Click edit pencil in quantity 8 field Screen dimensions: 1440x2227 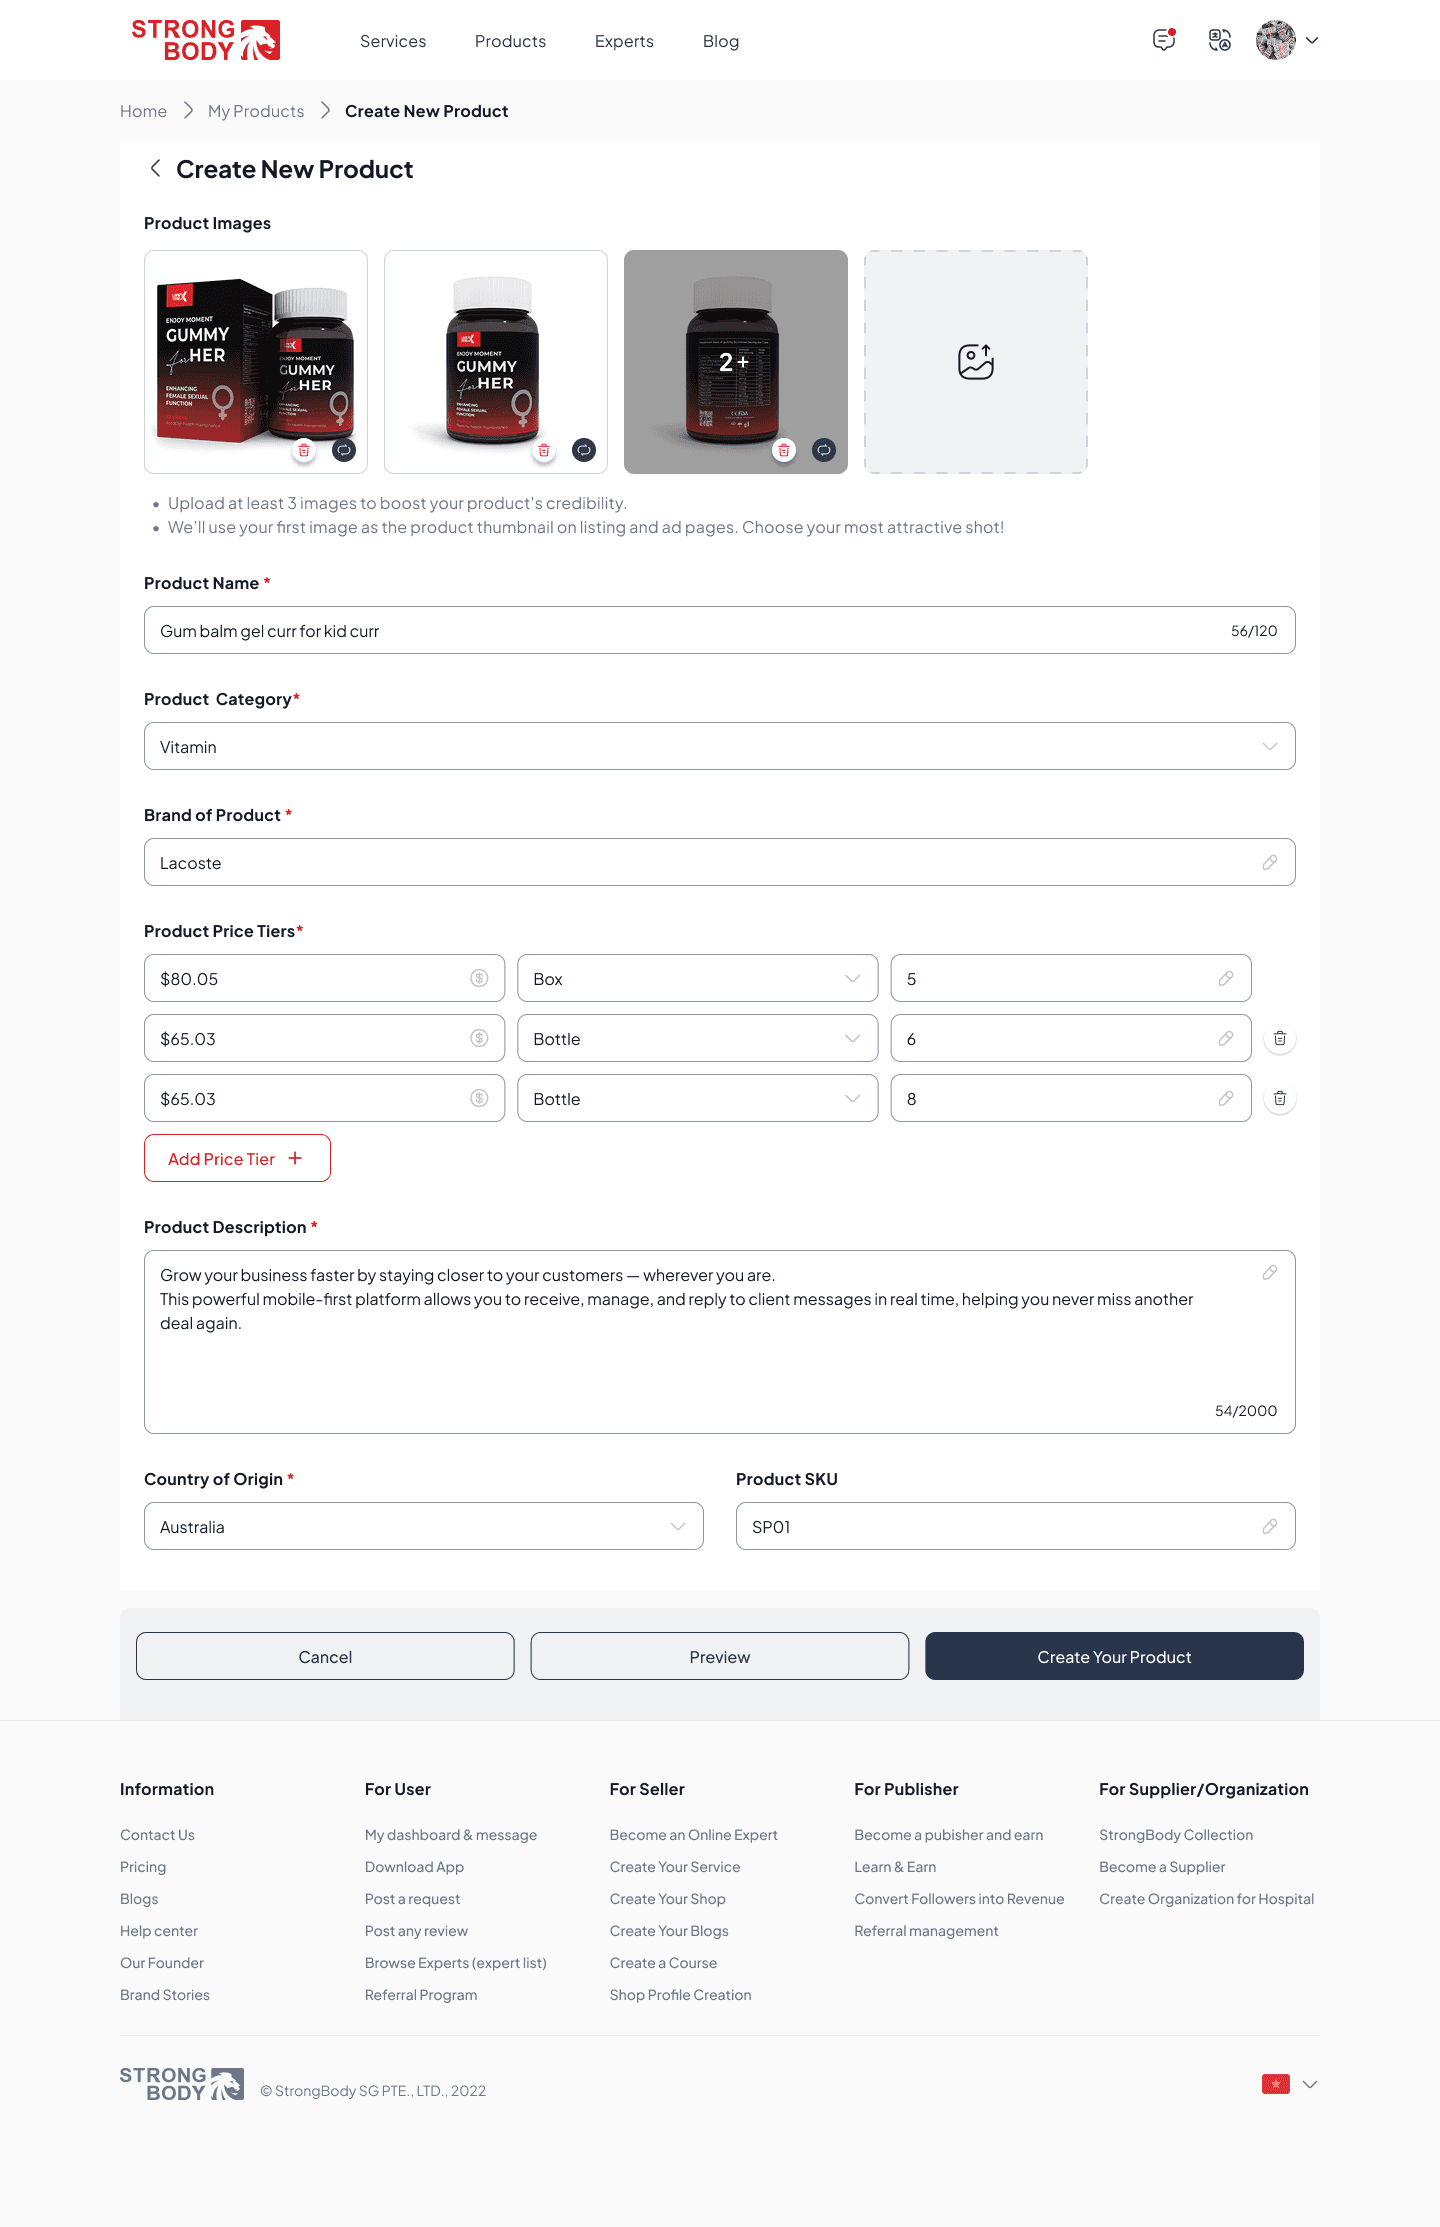pos(1226,1098)
